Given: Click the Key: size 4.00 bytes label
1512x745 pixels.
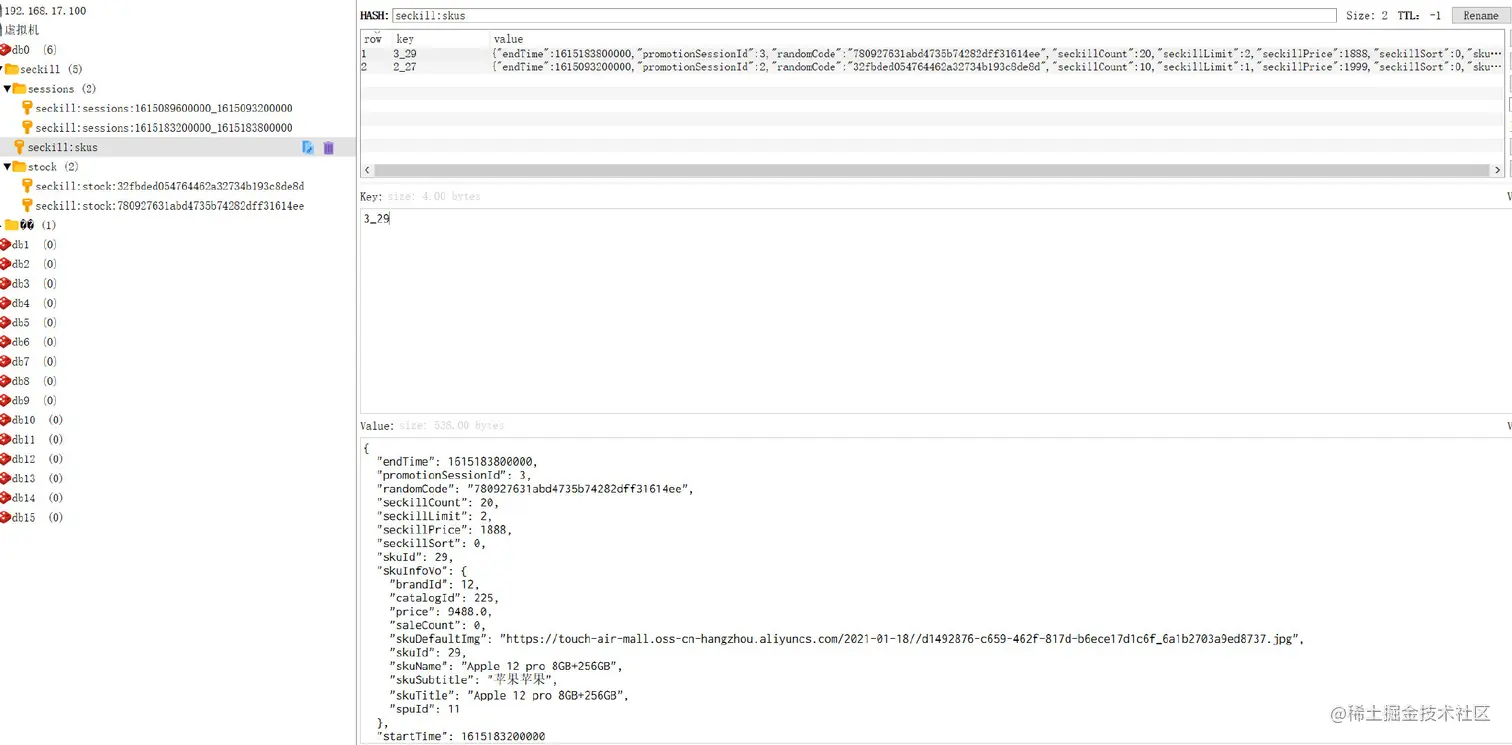Looking at the screenshot, I should tap(420, 196).
